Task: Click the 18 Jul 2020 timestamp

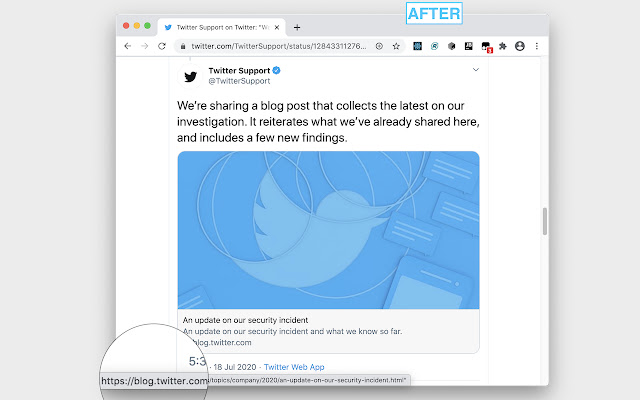Action: point(235,367)
